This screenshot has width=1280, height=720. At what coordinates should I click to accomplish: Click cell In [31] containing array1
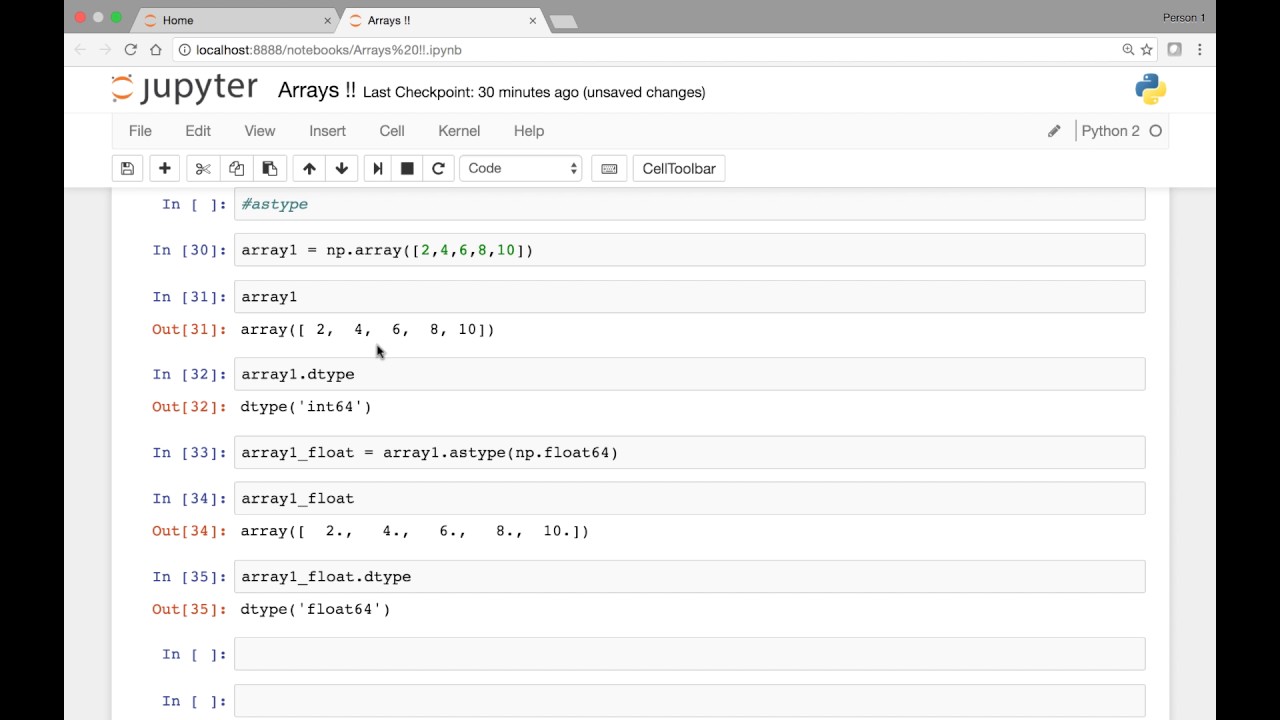click(689, 296)
